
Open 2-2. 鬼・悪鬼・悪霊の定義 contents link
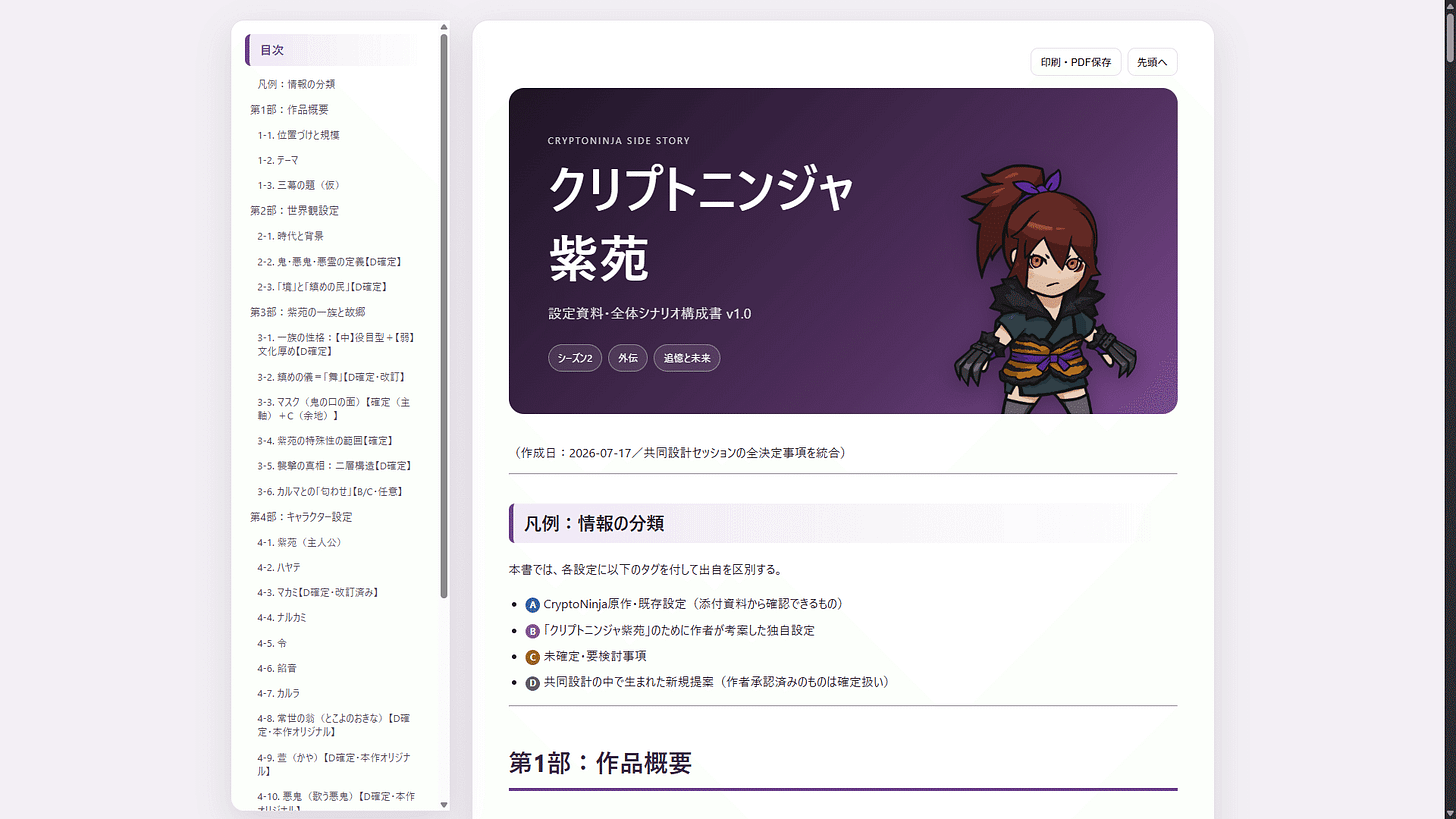click(x=329, y=262)
